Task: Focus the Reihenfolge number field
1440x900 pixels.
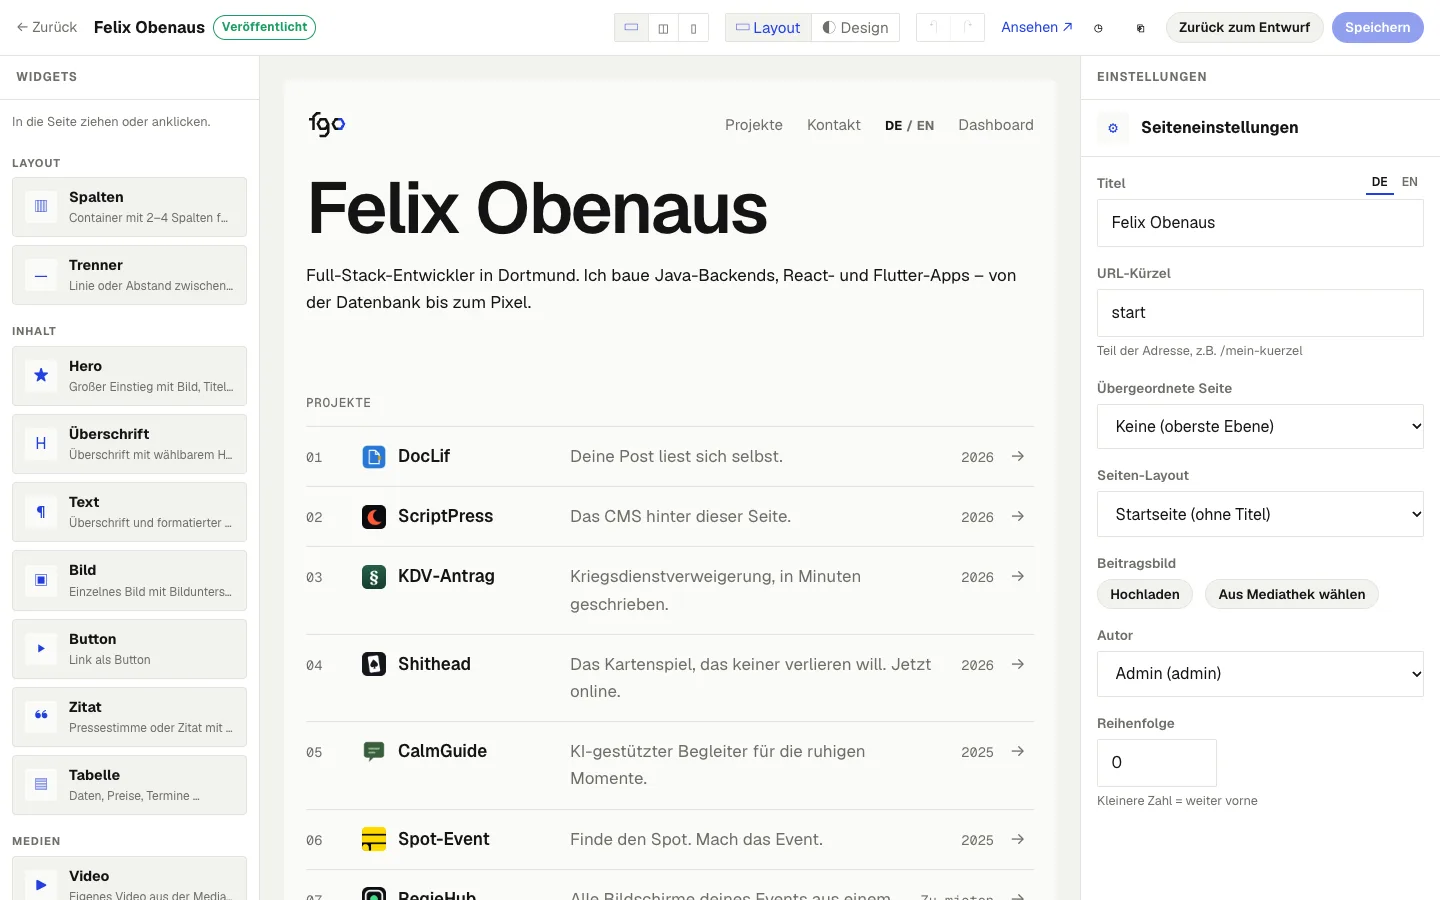Action: (1157, 763)
